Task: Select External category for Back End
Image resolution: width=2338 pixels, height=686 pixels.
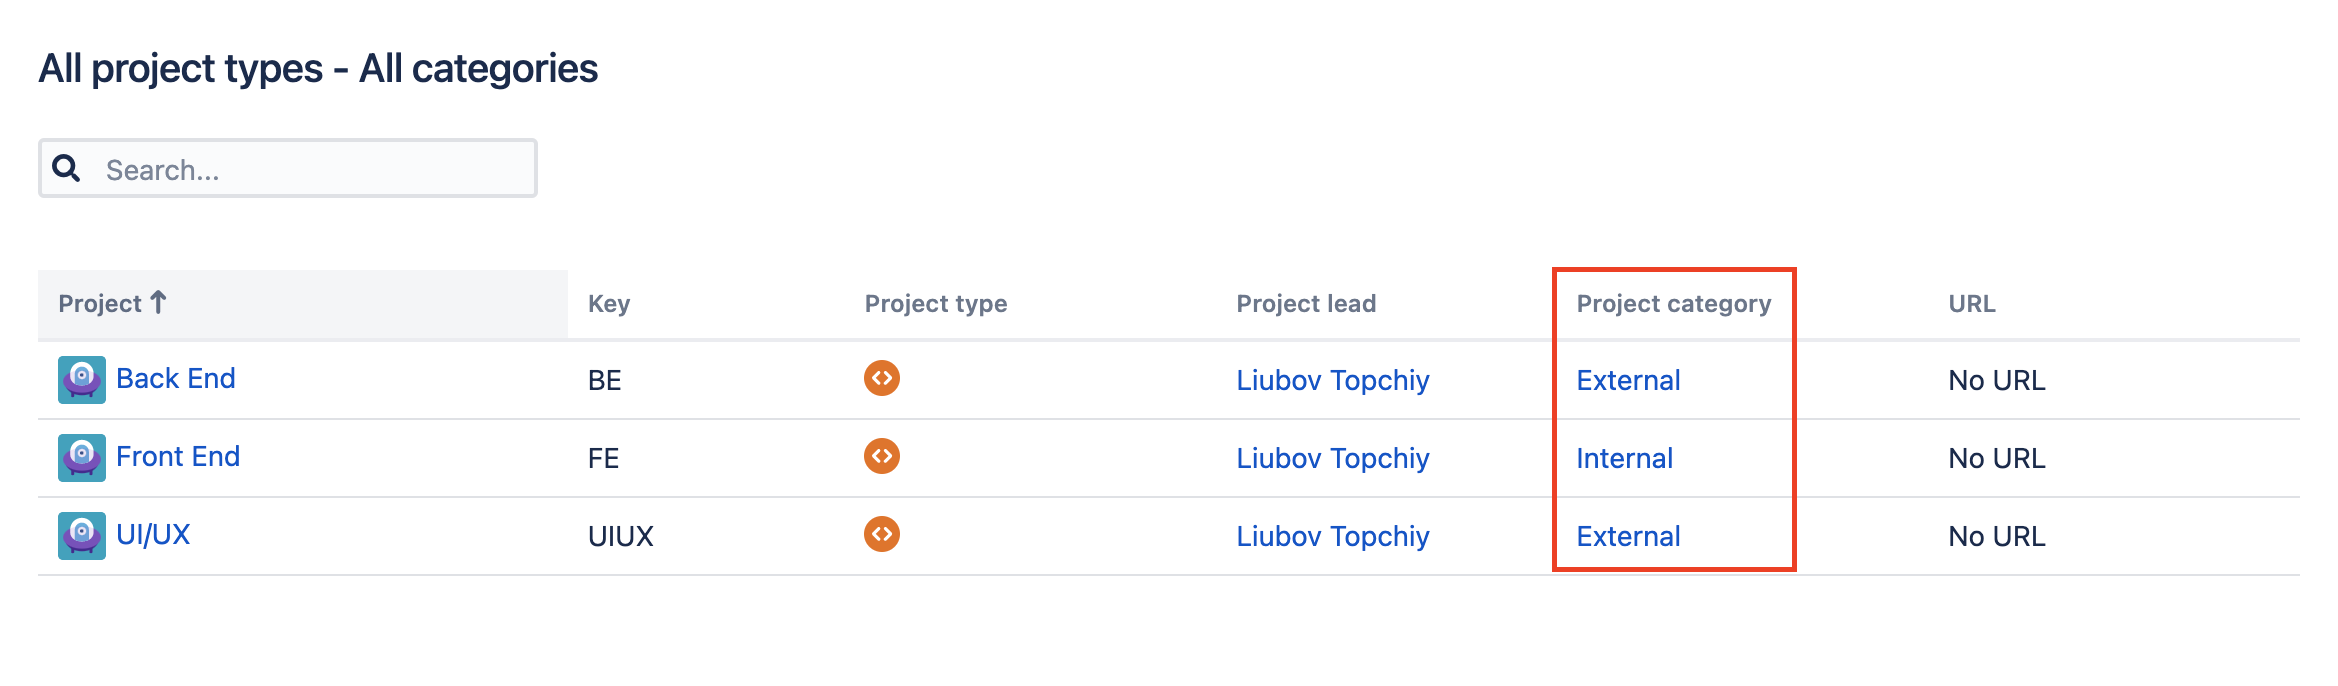Action: point(1628,381)
